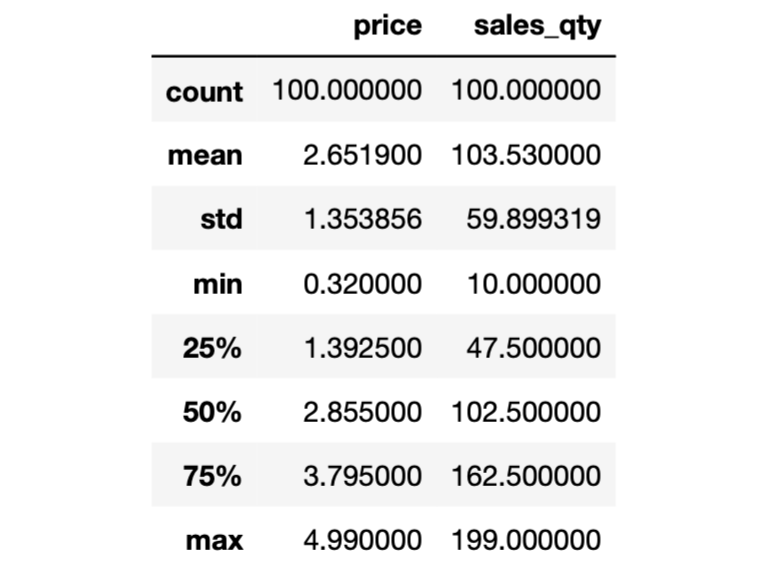This screenshot has height=576, width=760.
Task: Click the price column header
Action: 387,26
